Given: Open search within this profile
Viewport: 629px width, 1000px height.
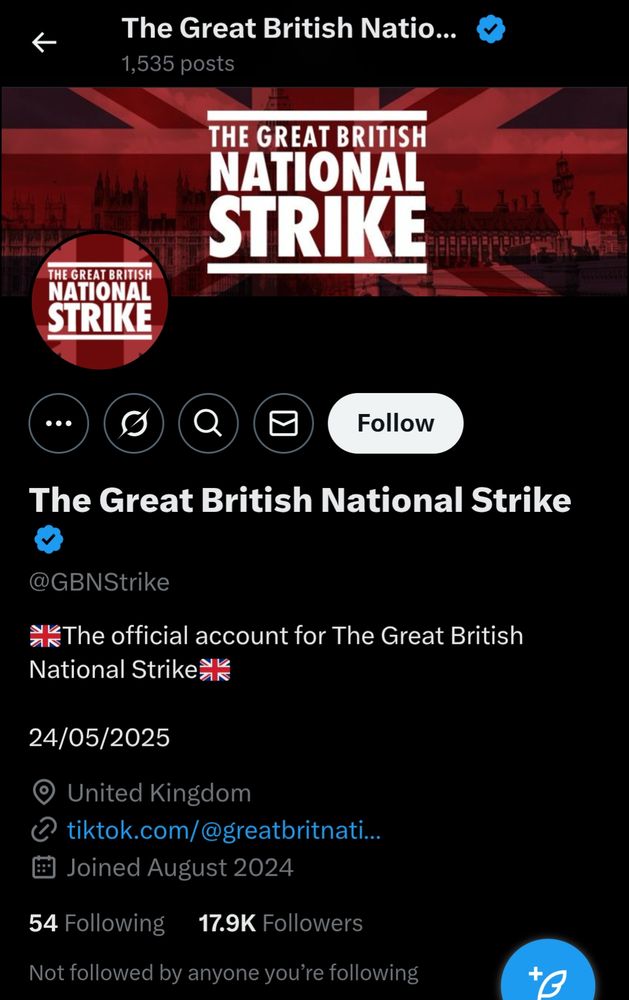Looking at the screenshot, I should tap(208, 423).
